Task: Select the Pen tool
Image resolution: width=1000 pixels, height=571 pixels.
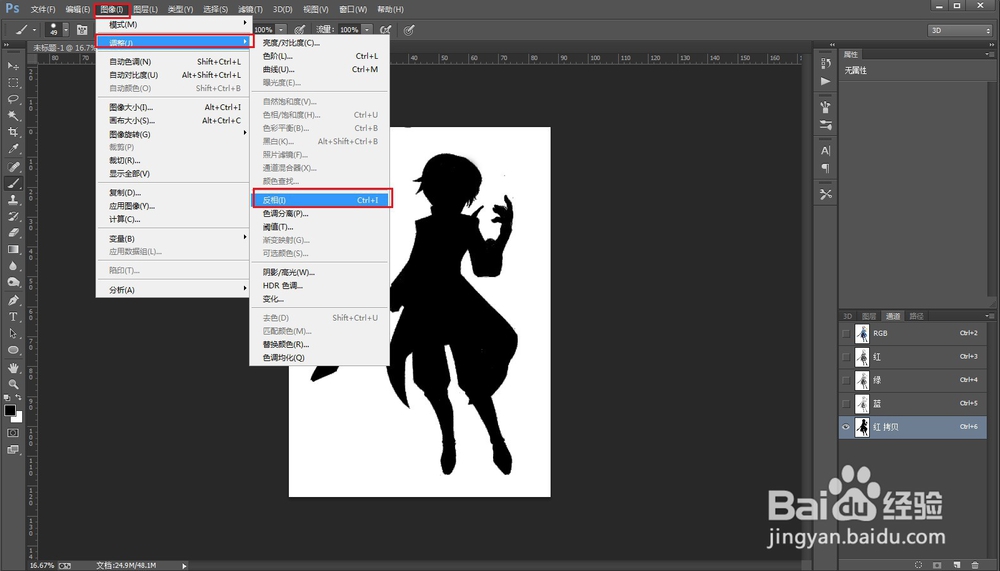Action: 13,300
